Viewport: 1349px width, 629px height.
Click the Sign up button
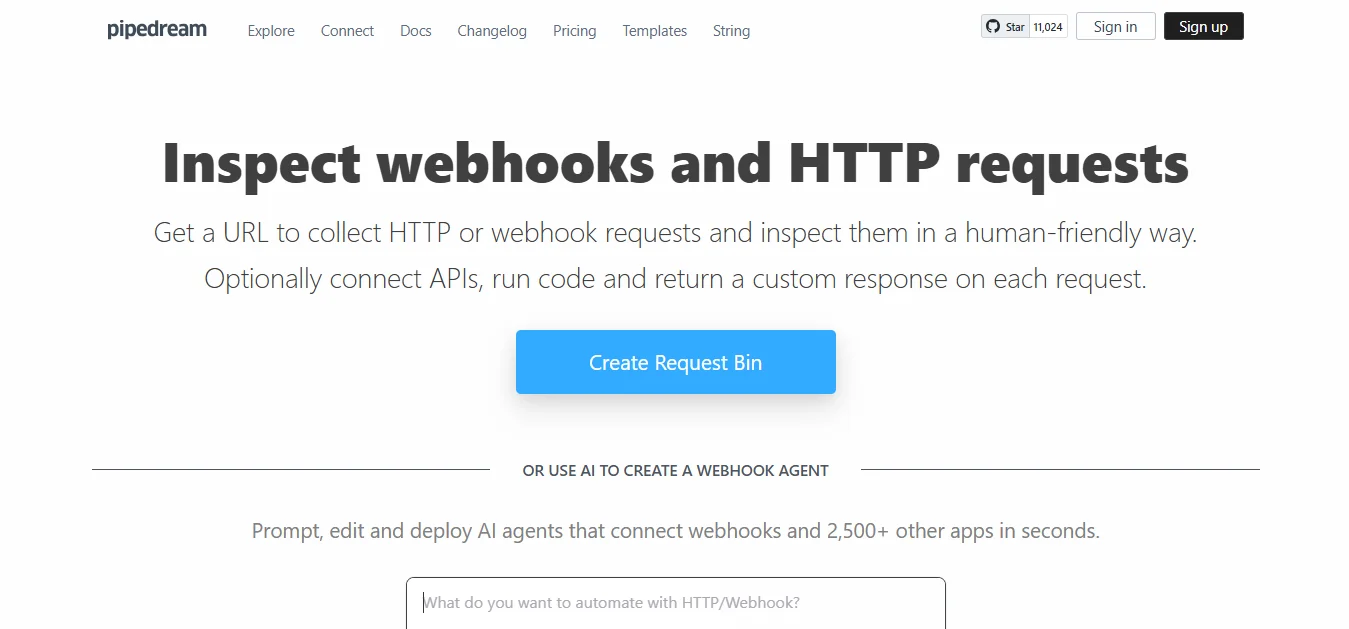[1203, 26]
